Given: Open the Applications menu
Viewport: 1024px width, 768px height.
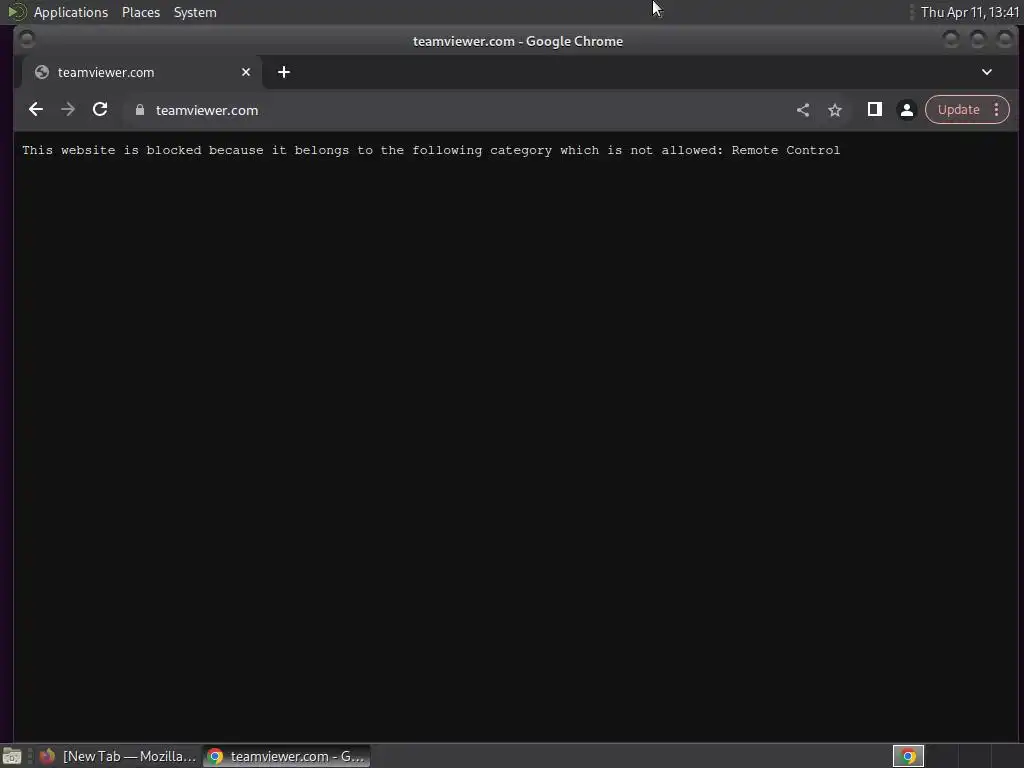Looking at the screenshot, I should 71,12.
